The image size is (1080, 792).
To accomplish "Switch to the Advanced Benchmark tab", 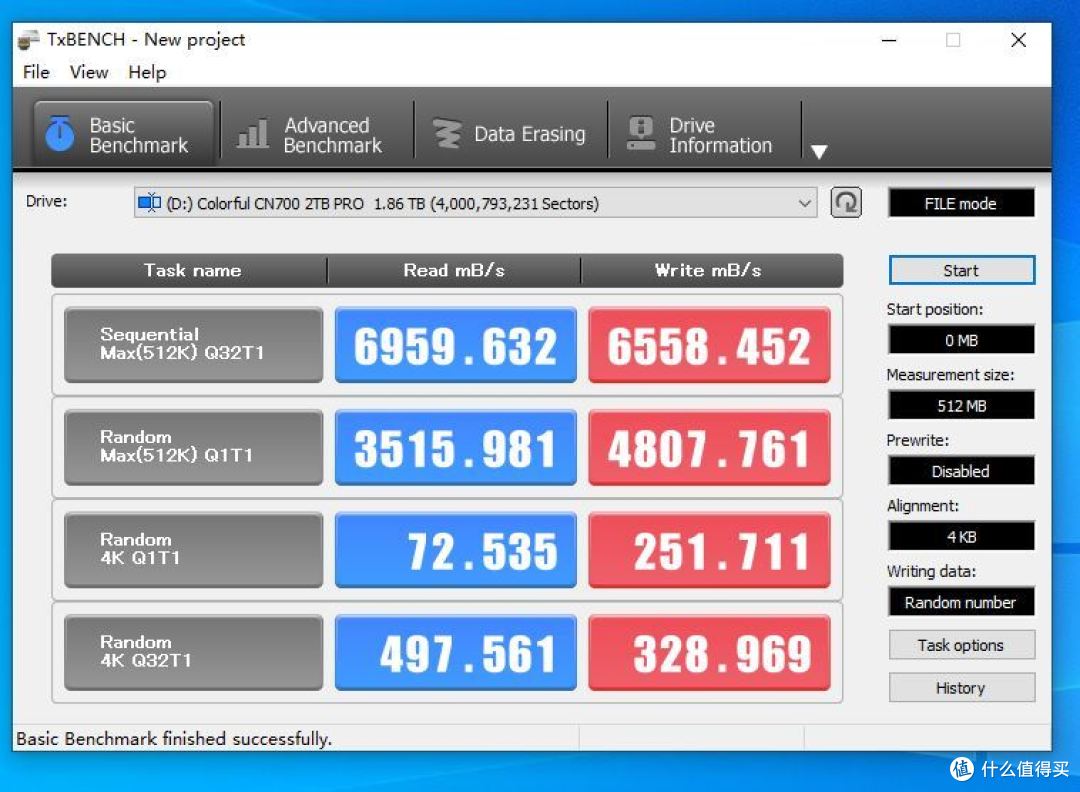I will click(x=317, y=134).
